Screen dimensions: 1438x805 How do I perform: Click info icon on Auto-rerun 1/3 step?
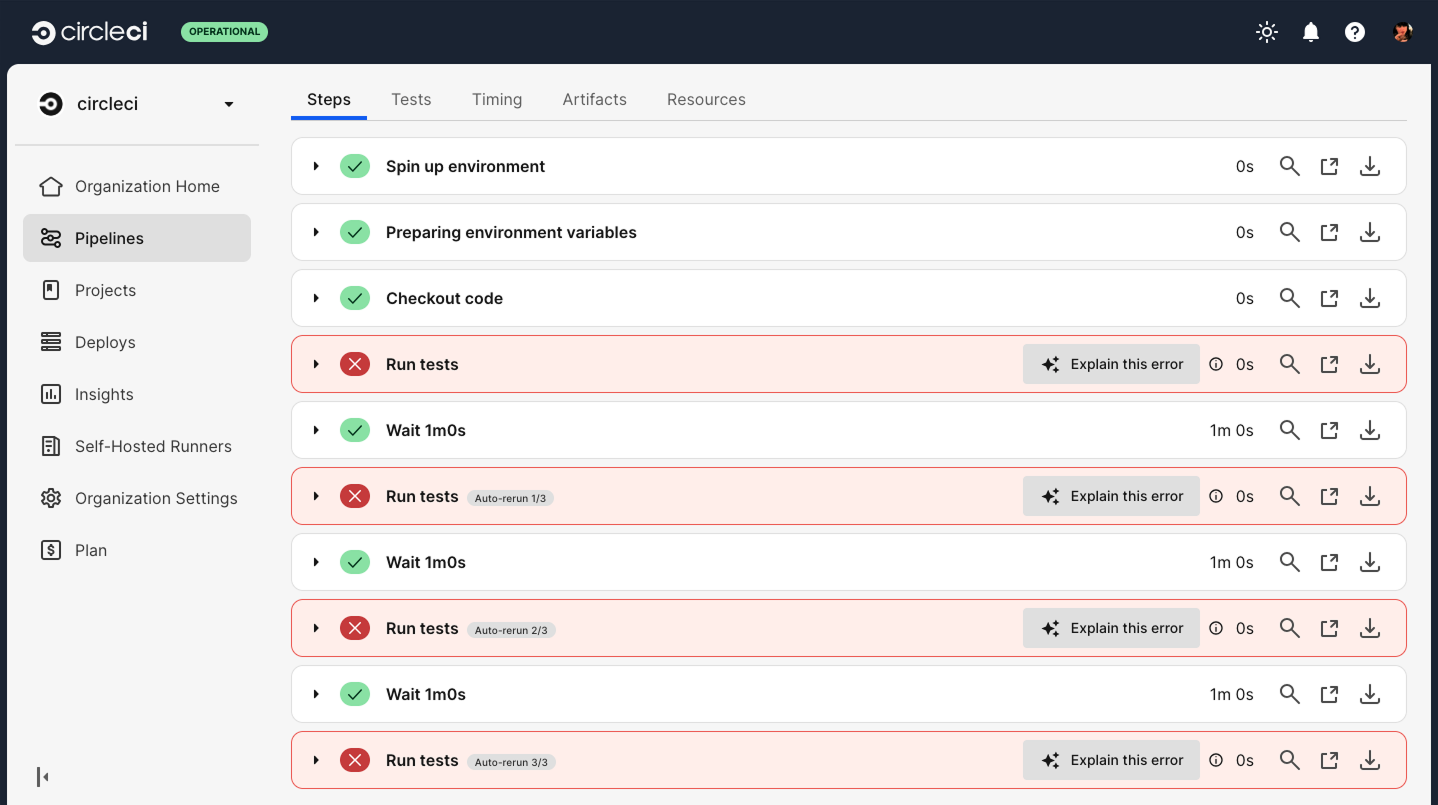[1216, 496]
